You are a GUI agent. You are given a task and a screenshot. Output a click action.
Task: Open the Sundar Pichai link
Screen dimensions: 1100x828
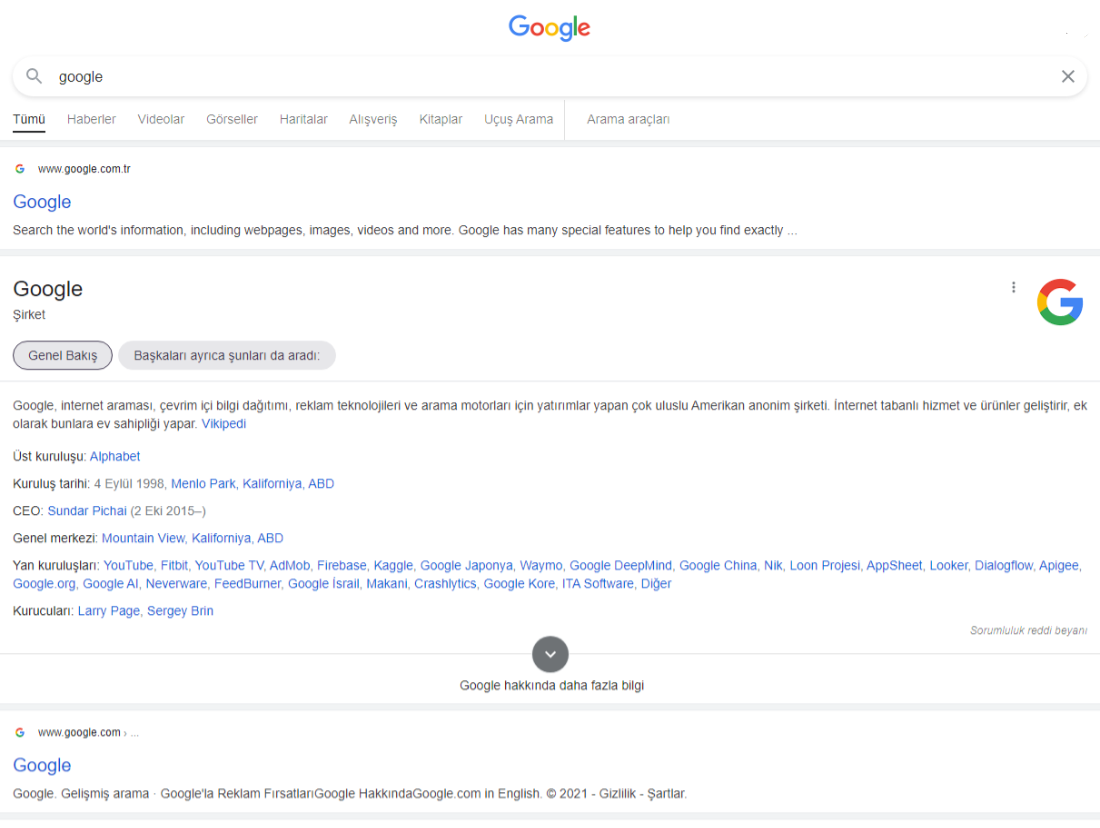tap(87, 511)
